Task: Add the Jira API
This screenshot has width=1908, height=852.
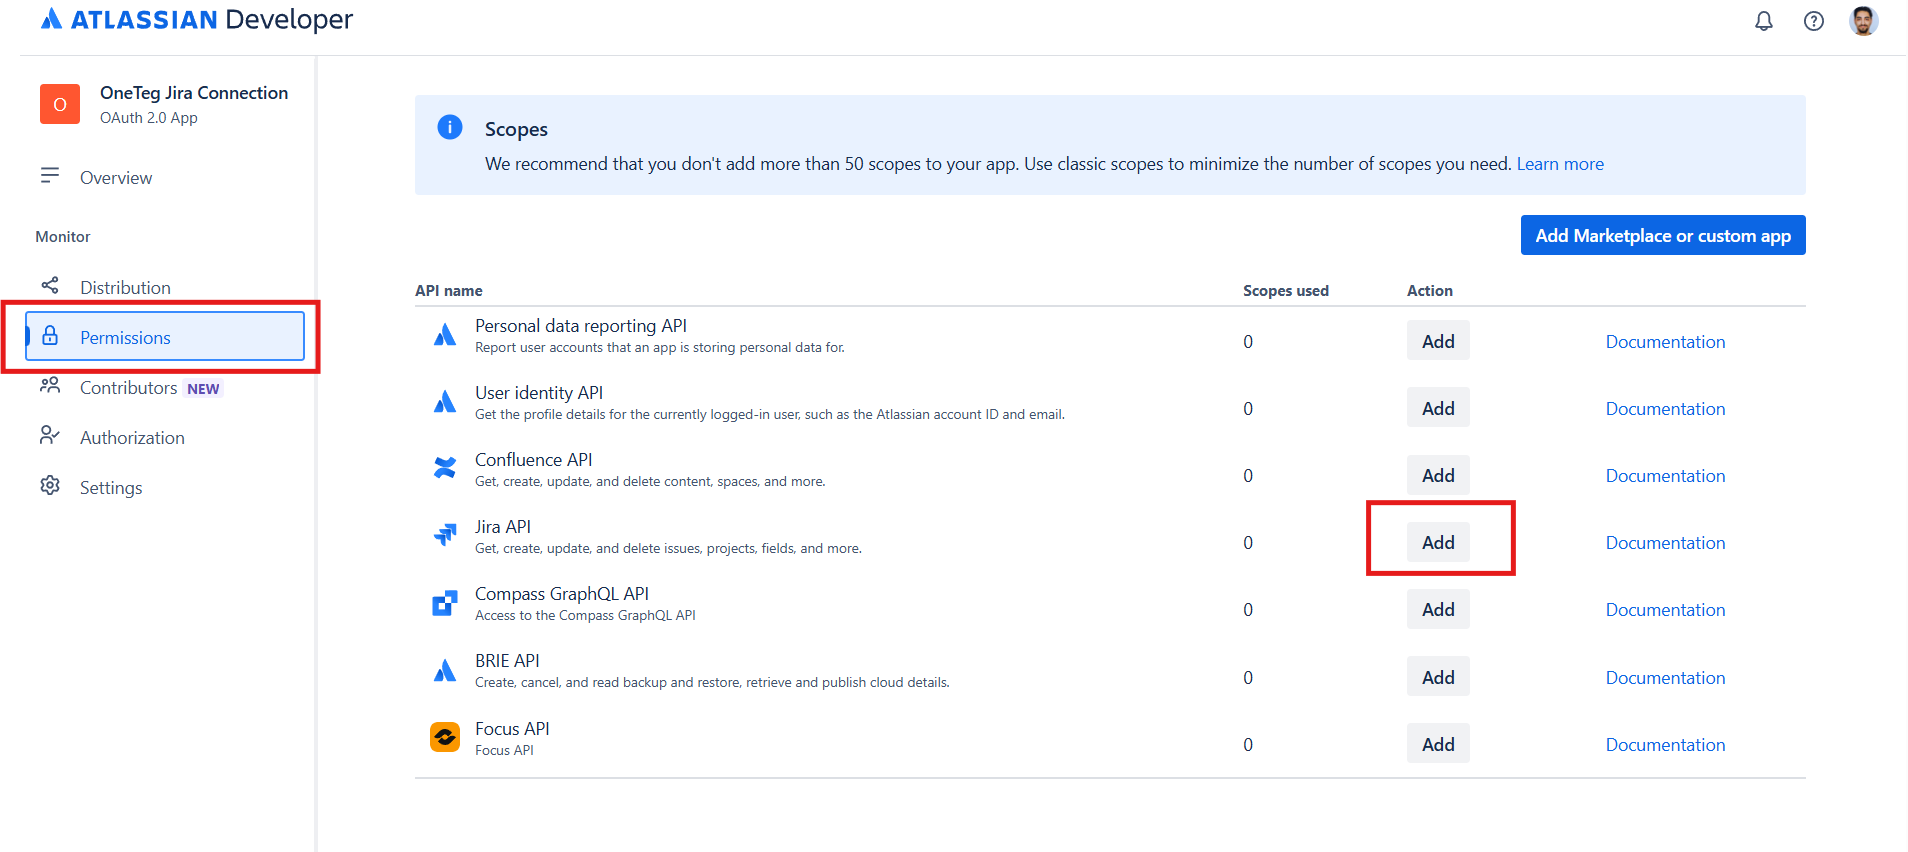Action: 1438,542
